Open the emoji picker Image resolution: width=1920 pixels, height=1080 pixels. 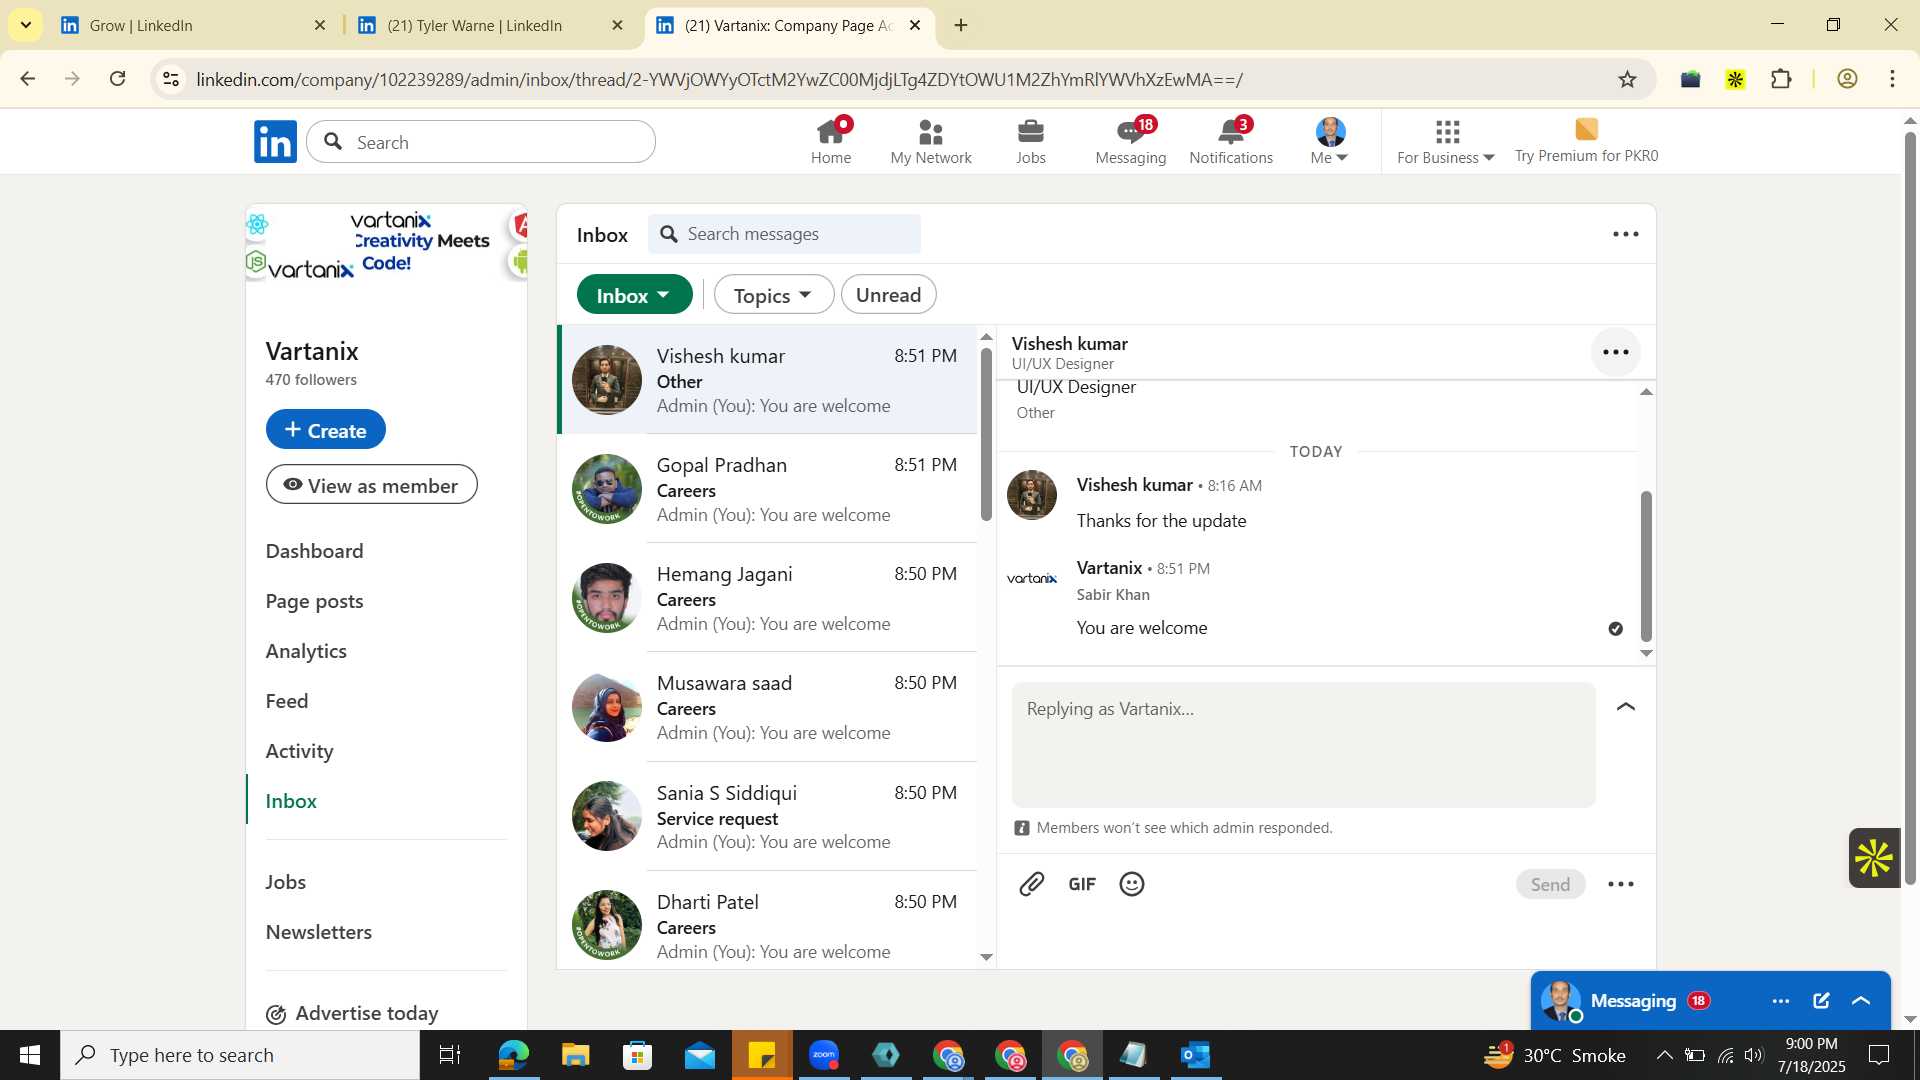pyautogui.click(x=1132, y=884)
